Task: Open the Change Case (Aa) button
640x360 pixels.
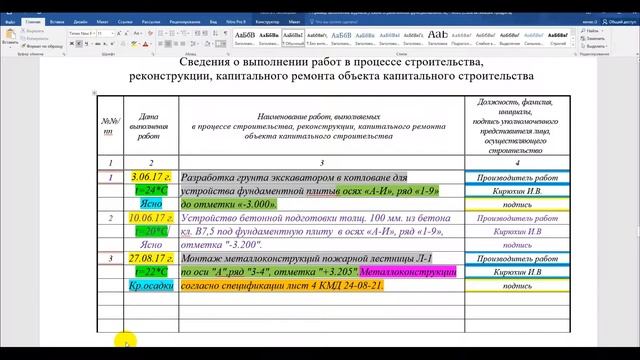Action: (138, 33)
